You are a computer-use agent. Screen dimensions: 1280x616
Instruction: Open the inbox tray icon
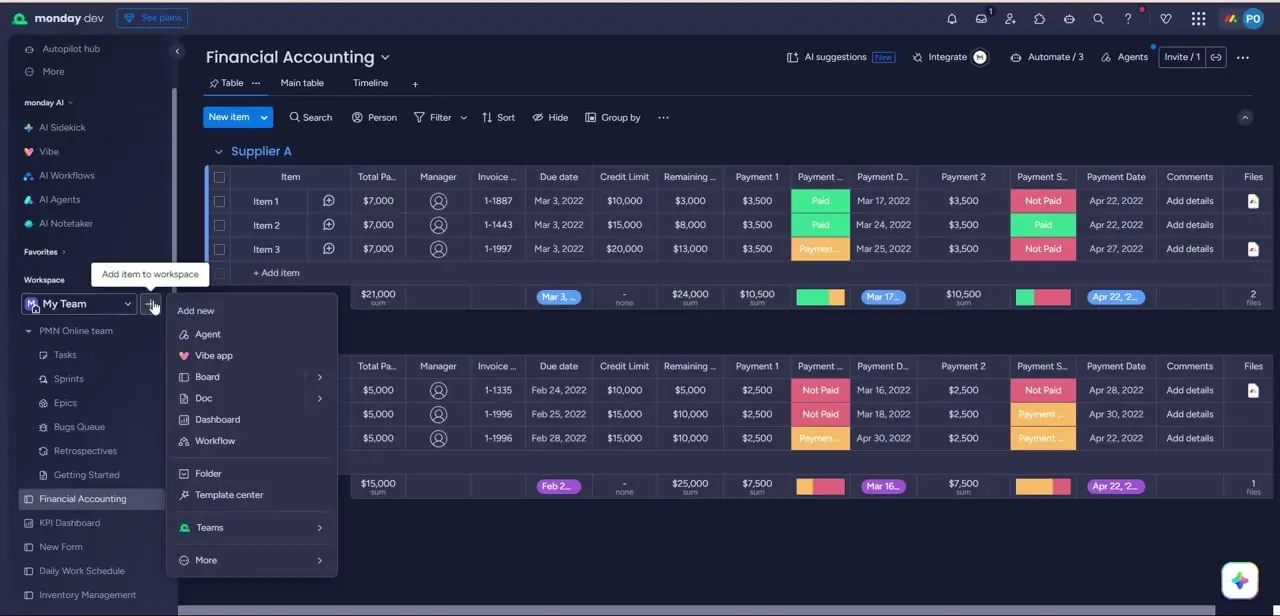coord(981,19)
